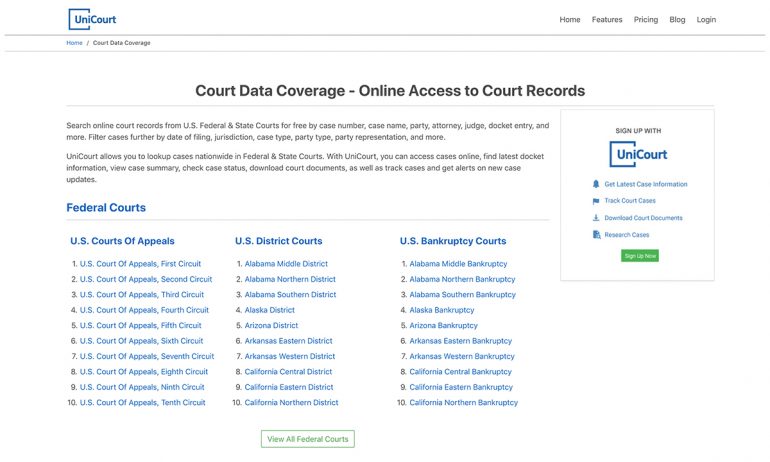
Task: Open the Research Cases link
Action: [x=627, y=235]
